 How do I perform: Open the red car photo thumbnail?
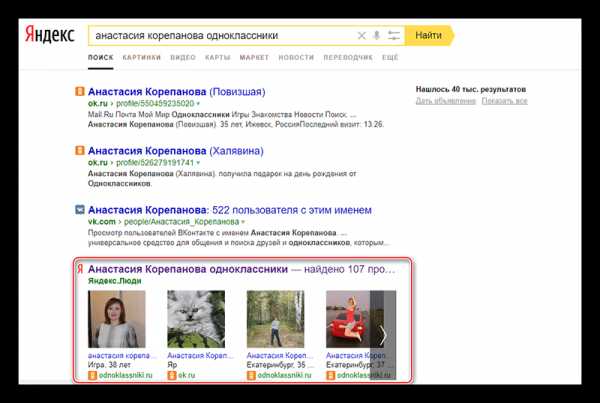tap(348, 319)
